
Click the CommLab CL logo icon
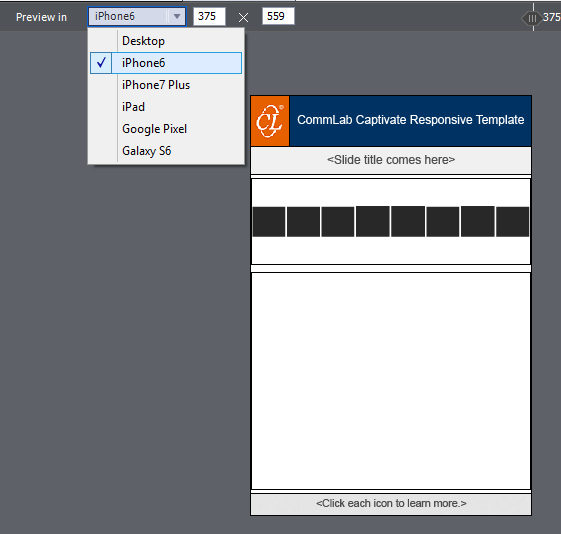(270, 121)
